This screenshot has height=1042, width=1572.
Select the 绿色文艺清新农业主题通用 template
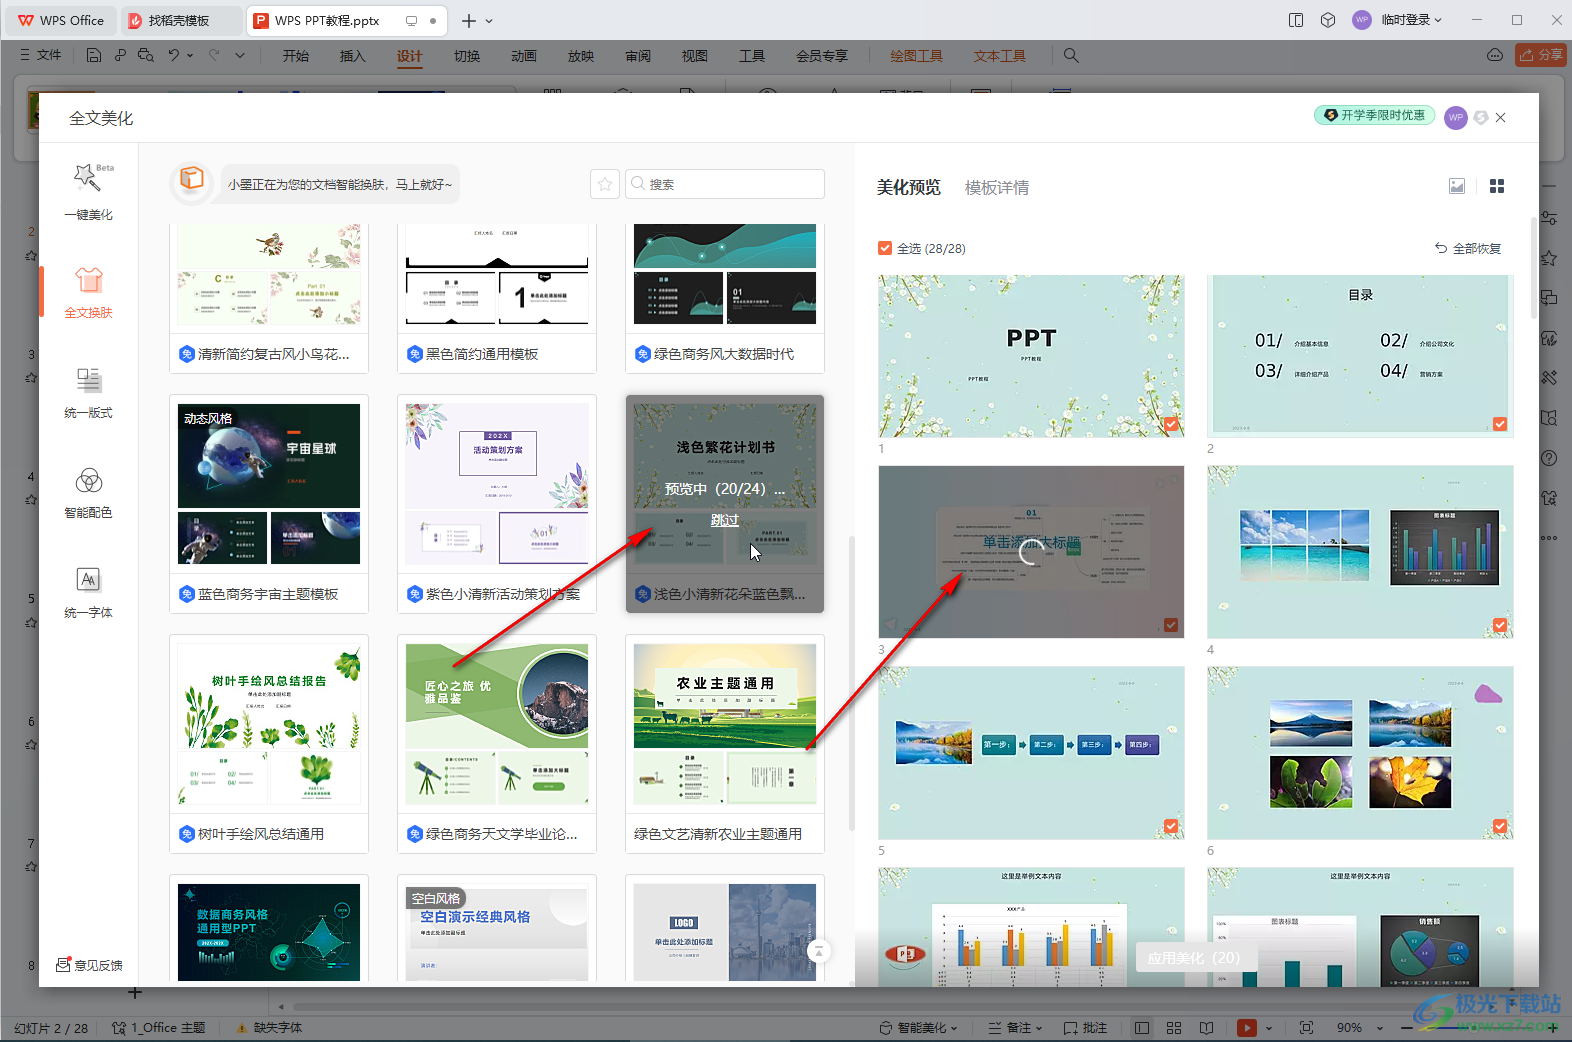click(725, 744)
